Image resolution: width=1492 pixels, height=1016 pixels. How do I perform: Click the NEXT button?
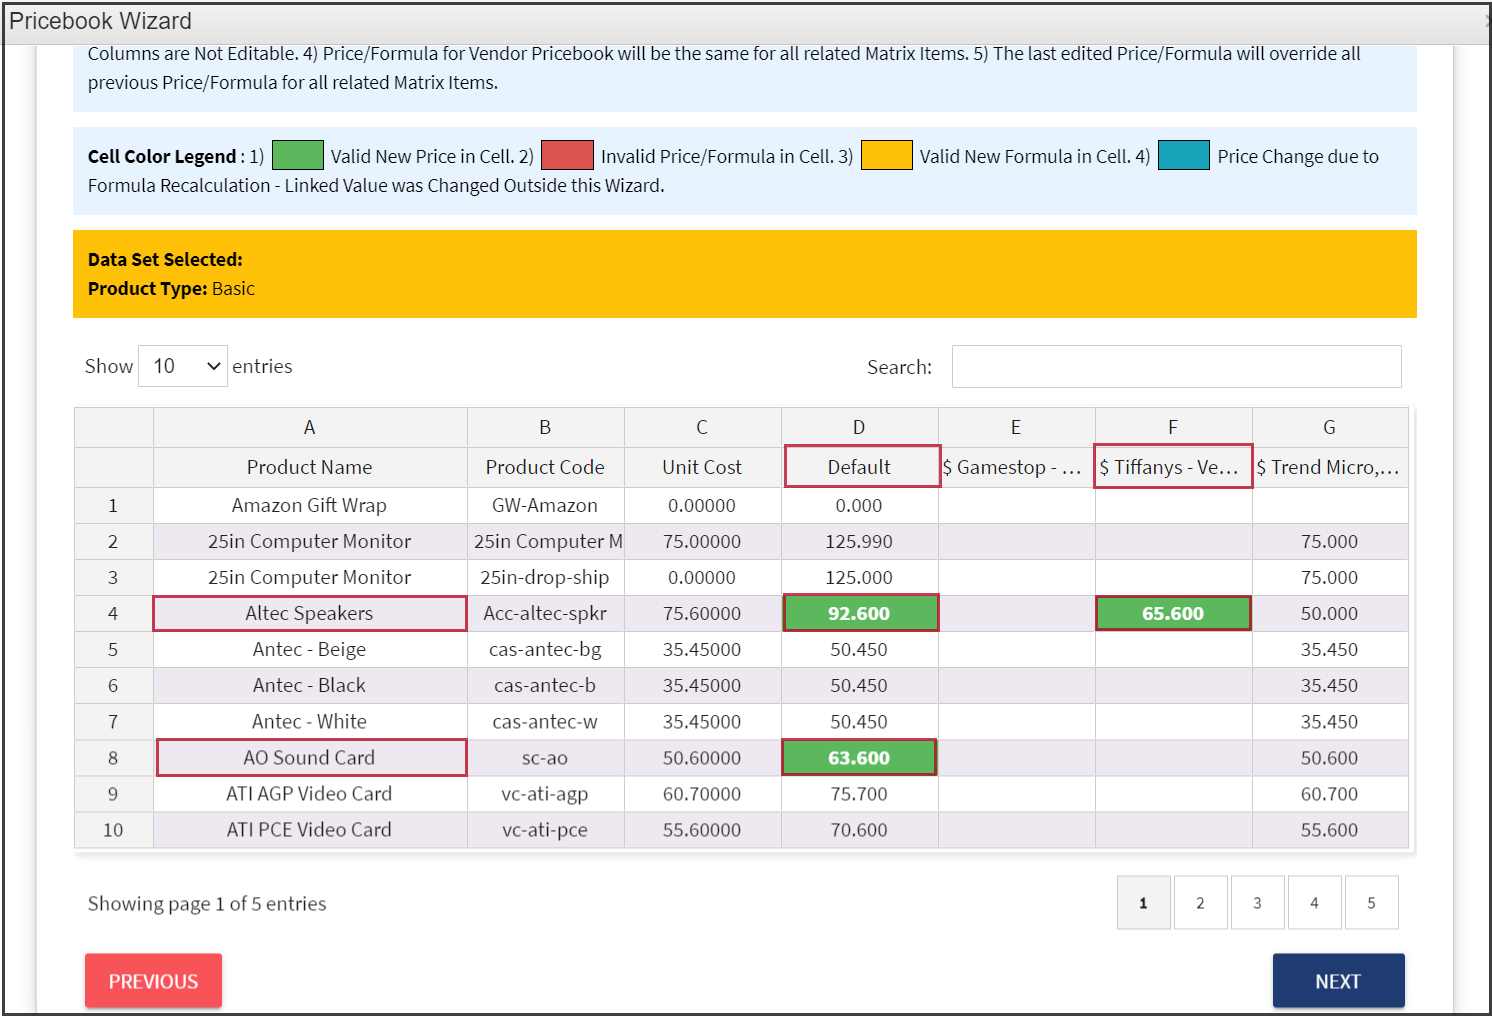point(1338,981)
